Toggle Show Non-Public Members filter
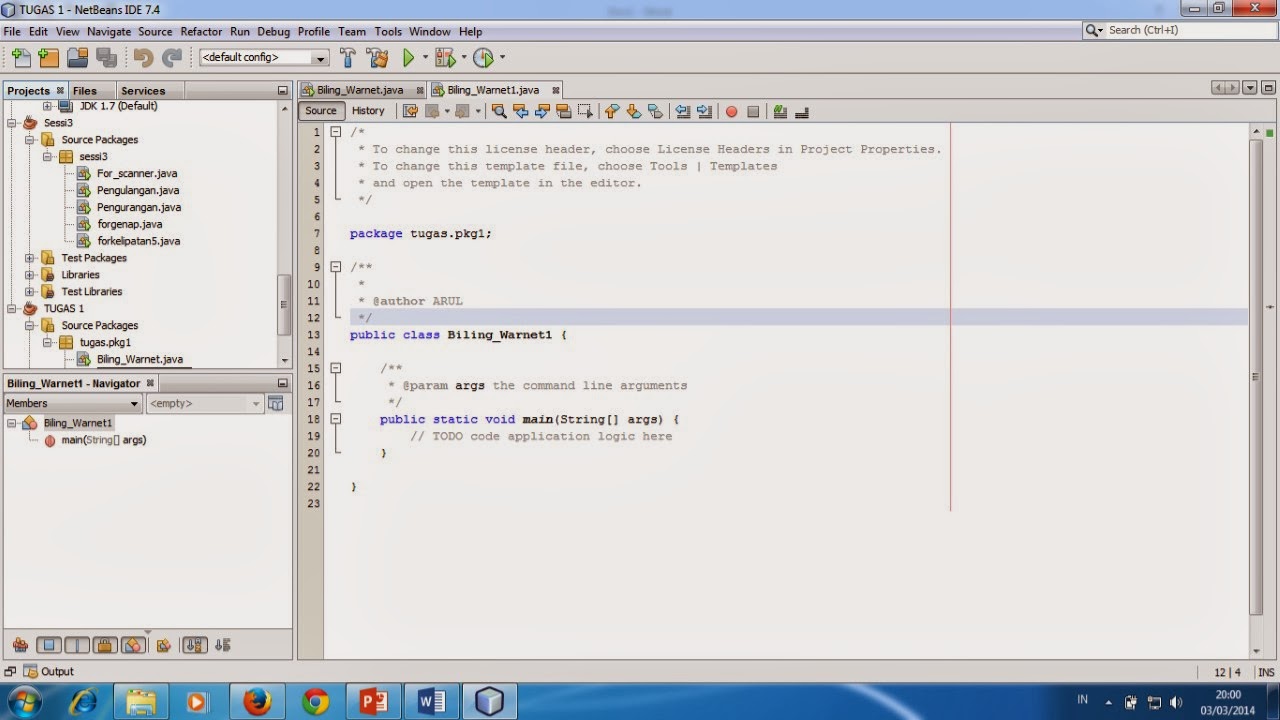Image resolution: width=1280 pixels, height=720 pixels. 105,645
